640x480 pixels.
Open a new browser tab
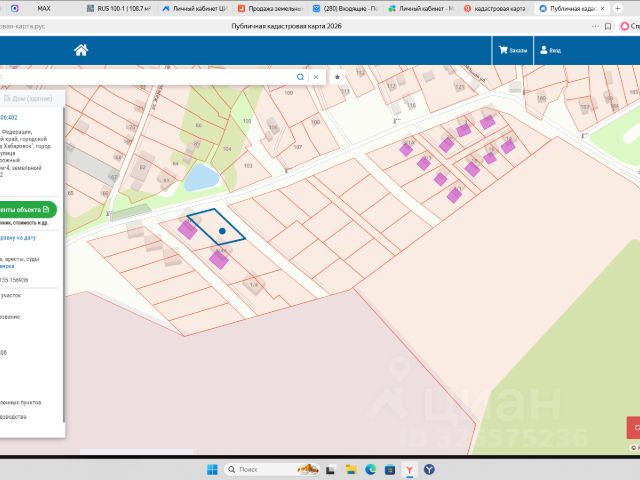tap(618, 8)
